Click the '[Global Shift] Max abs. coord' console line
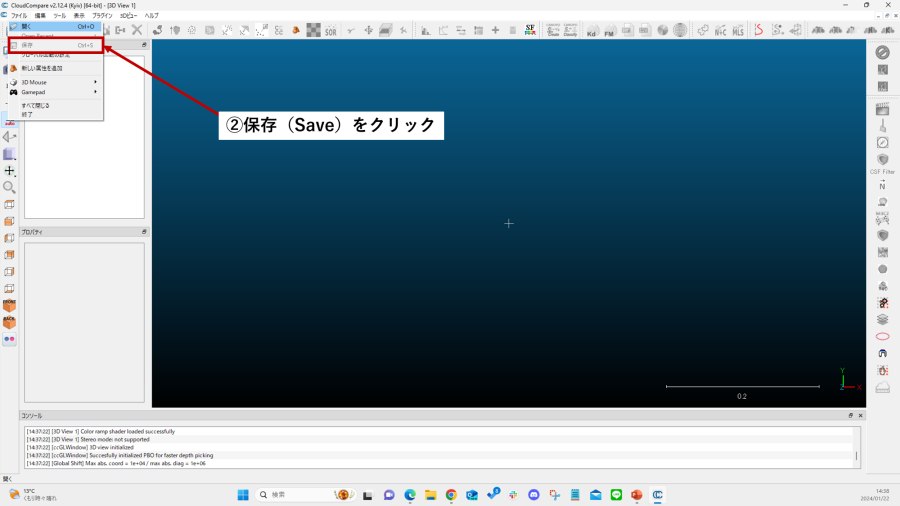900x506 pixels. click(116, 464)
